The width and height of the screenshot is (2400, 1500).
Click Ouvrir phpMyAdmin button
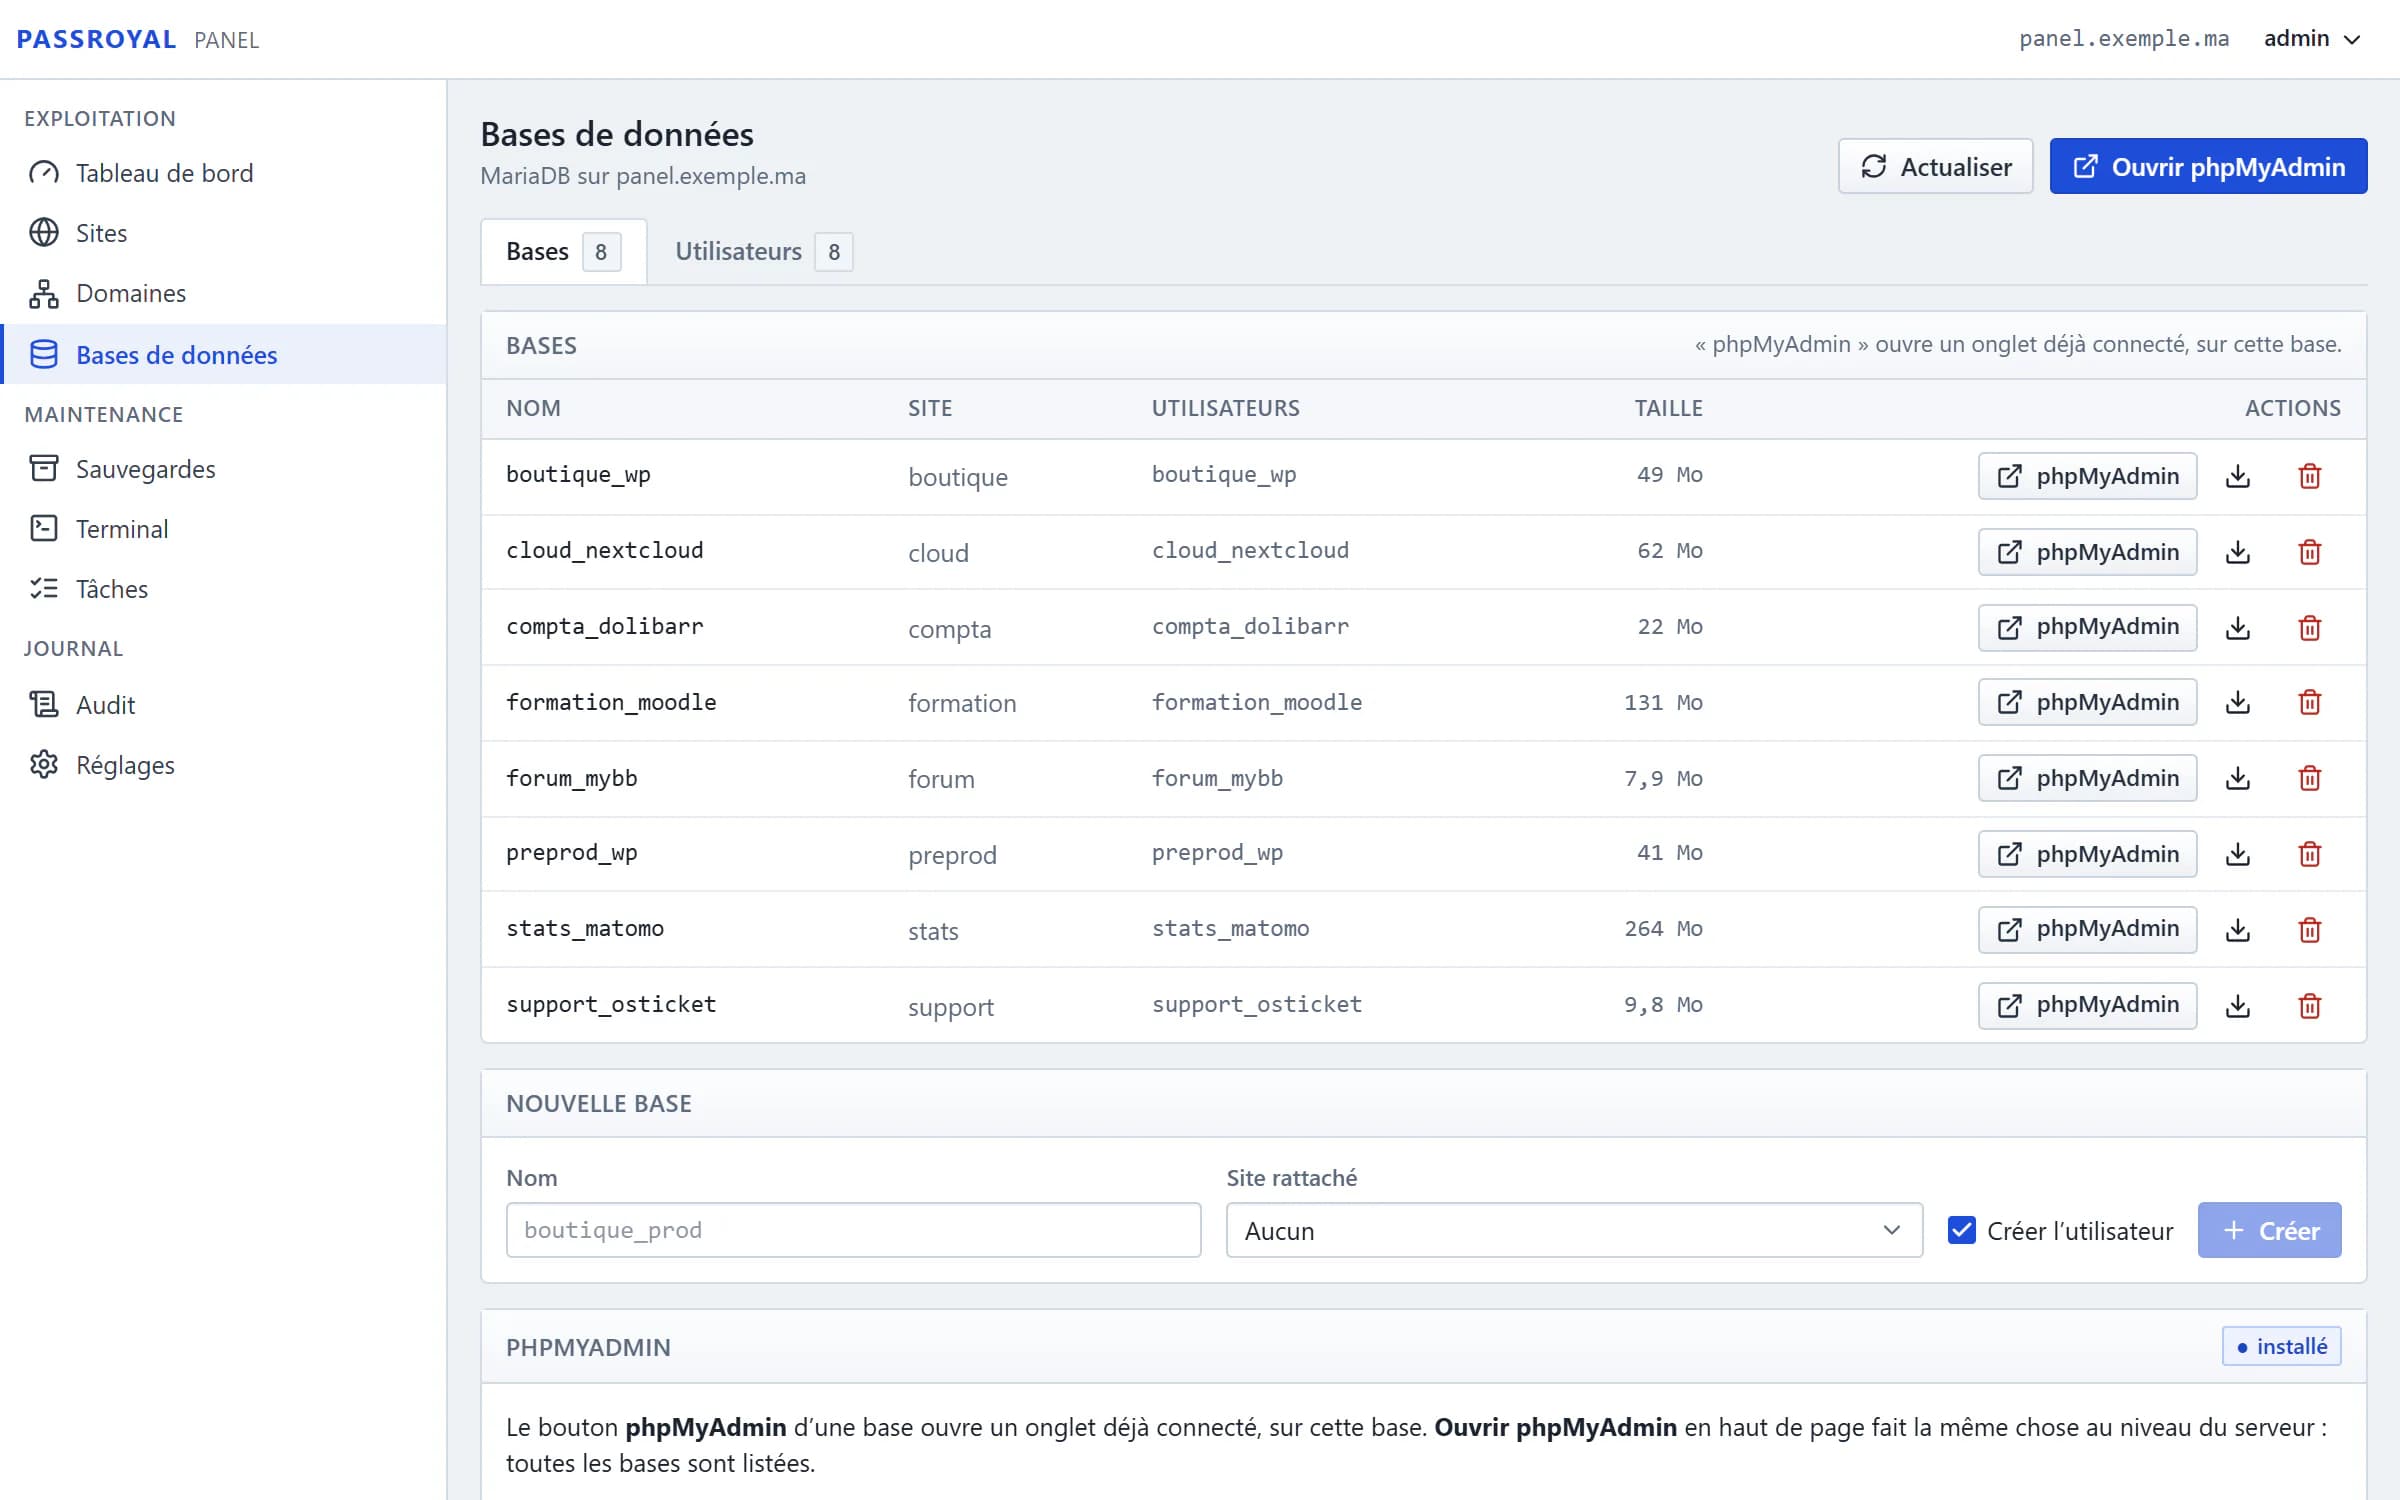pos(2208,166)
